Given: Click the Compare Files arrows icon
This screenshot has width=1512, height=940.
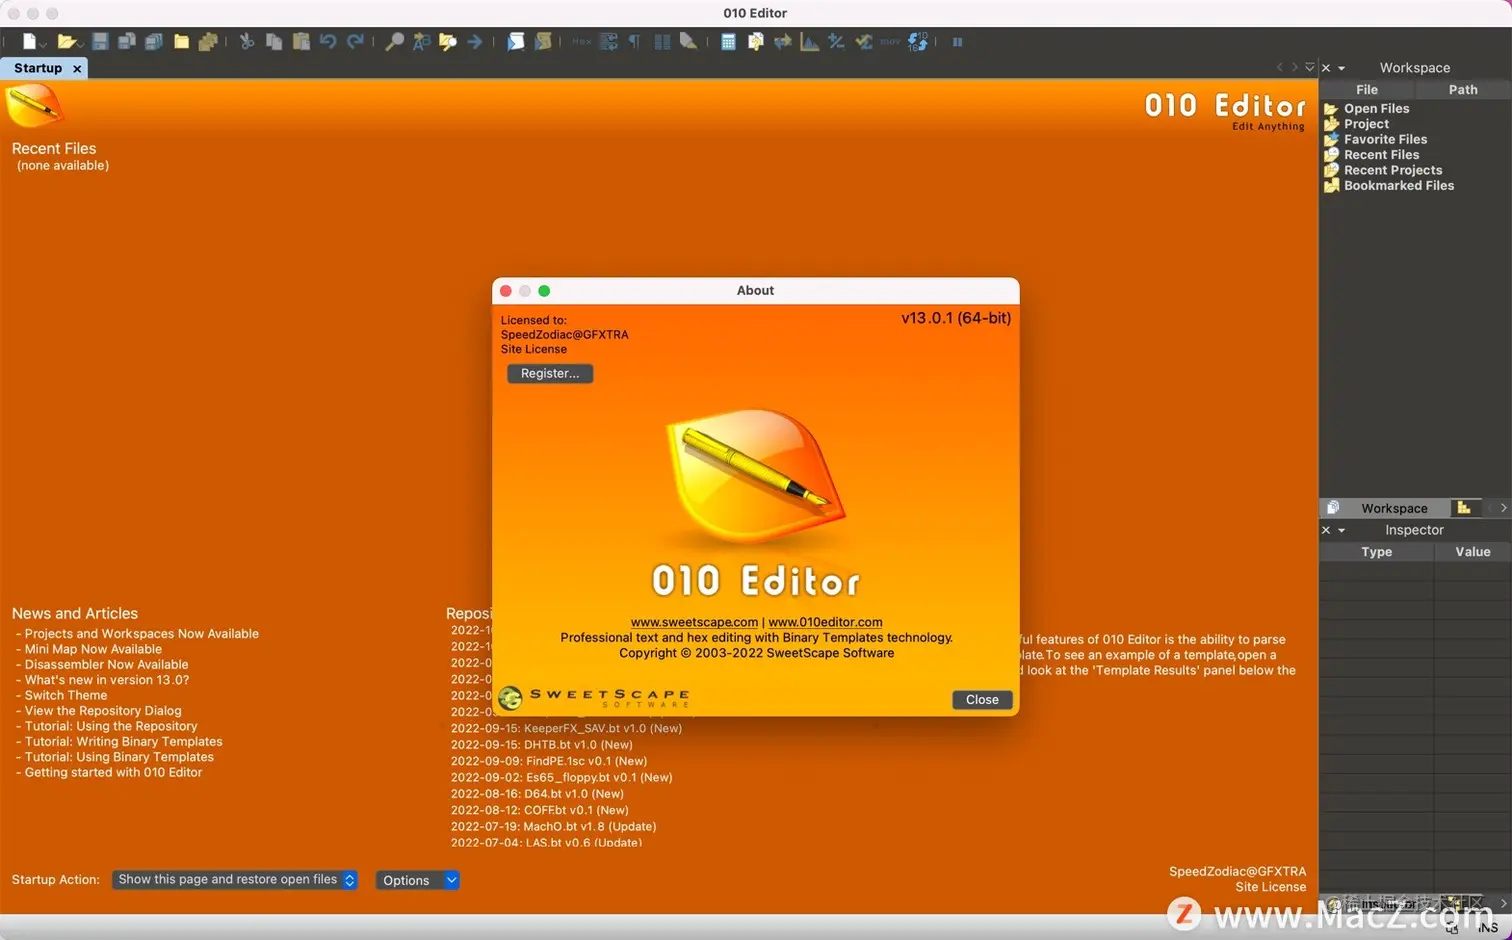Looking at the screenshot, I should (783, 42).
